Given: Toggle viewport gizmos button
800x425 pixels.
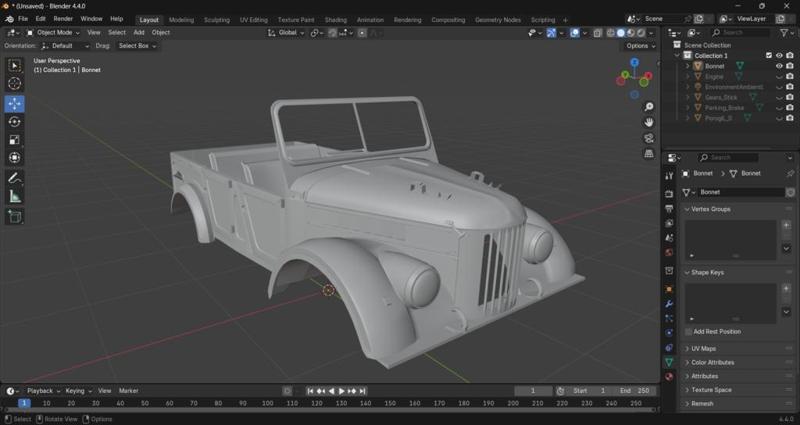Looking at the screenshot, I should (551, 33).
